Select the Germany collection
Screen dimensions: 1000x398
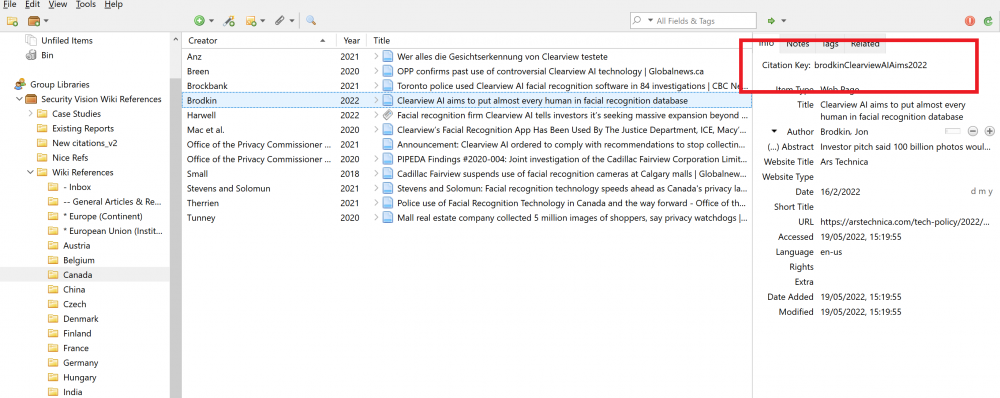pos(81,363)
